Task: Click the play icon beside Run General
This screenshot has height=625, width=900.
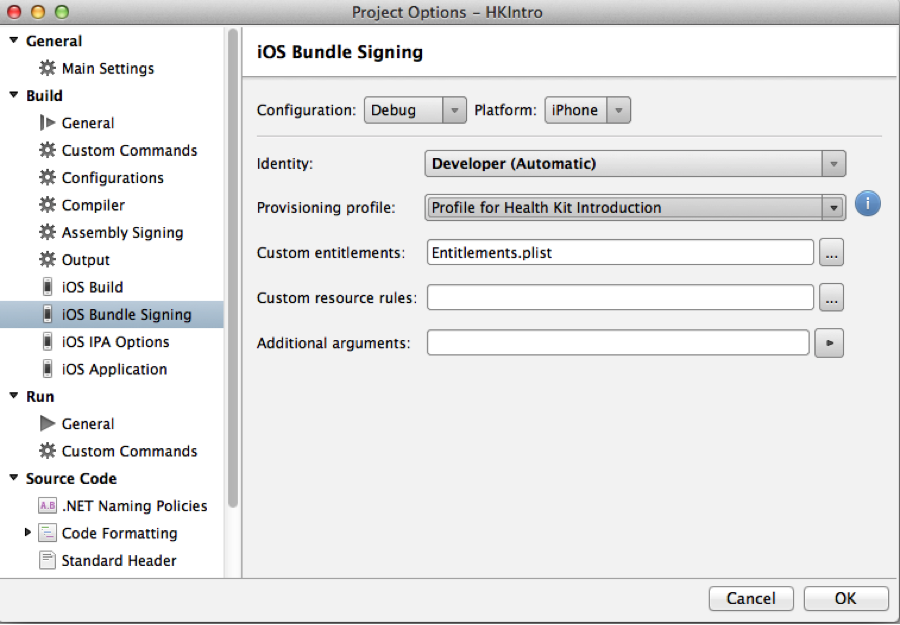Action: pos(48,424)
